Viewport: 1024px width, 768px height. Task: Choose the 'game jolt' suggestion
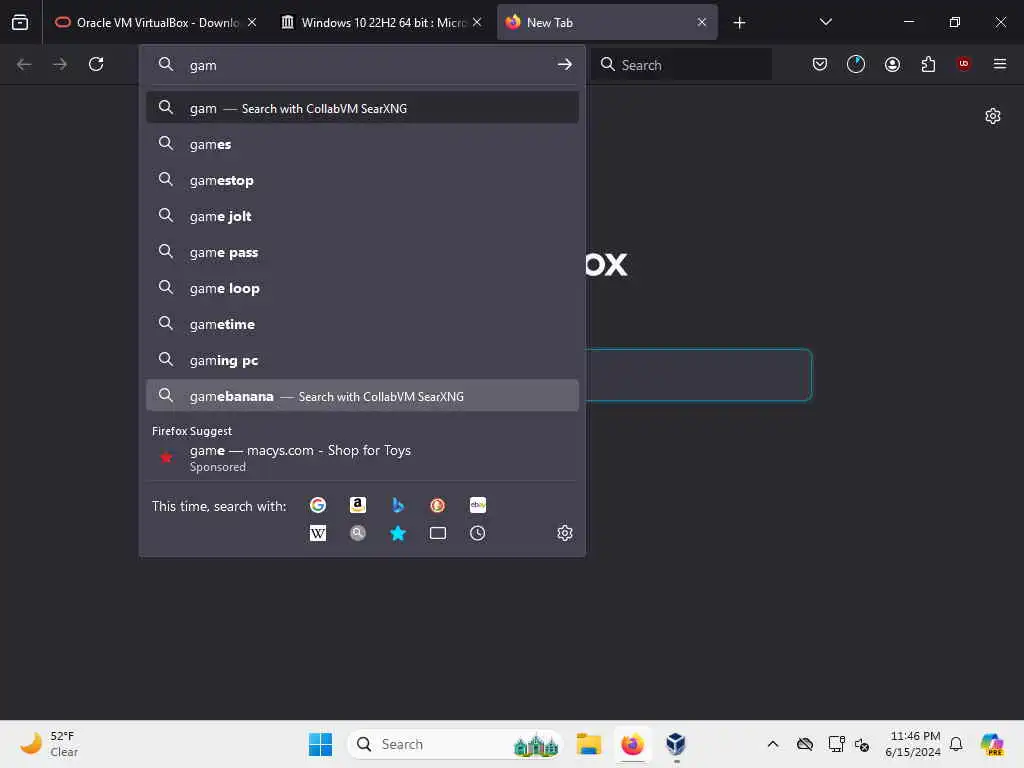pos(362,216)
